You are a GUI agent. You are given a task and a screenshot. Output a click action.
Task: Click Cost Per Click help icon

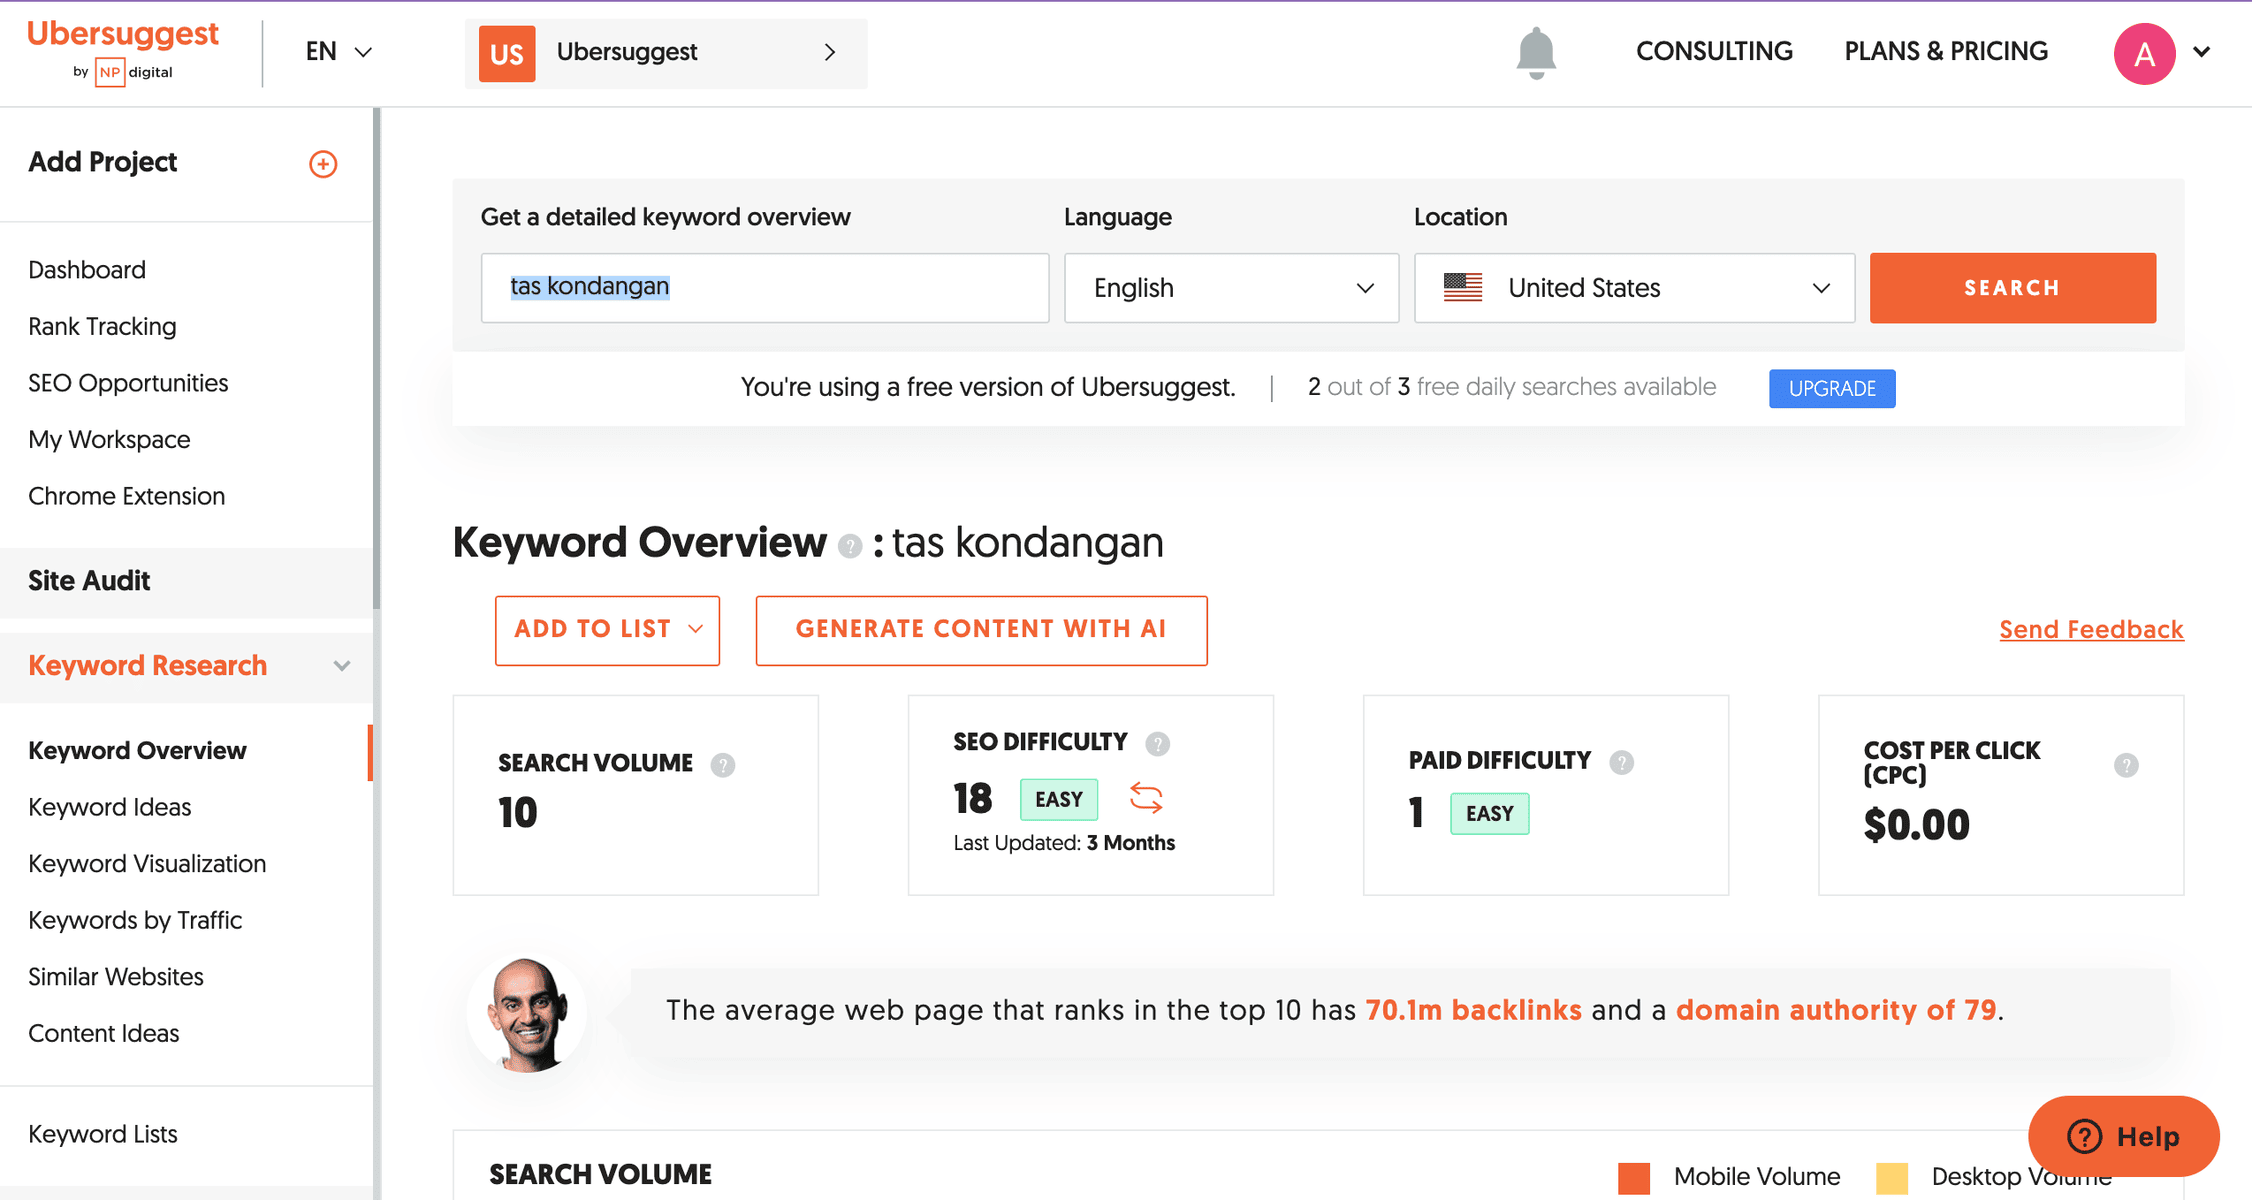tap(2126, 765)
